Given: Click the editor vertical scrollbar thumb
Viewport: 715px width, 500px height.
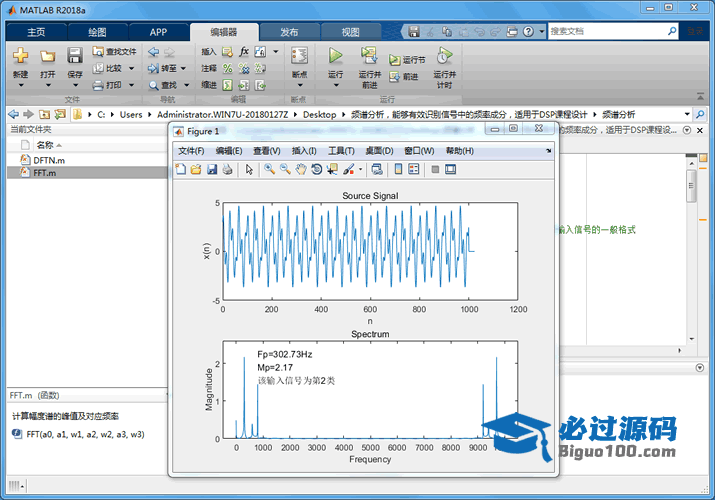Looking at the screenshot, I should coord(691,186).
